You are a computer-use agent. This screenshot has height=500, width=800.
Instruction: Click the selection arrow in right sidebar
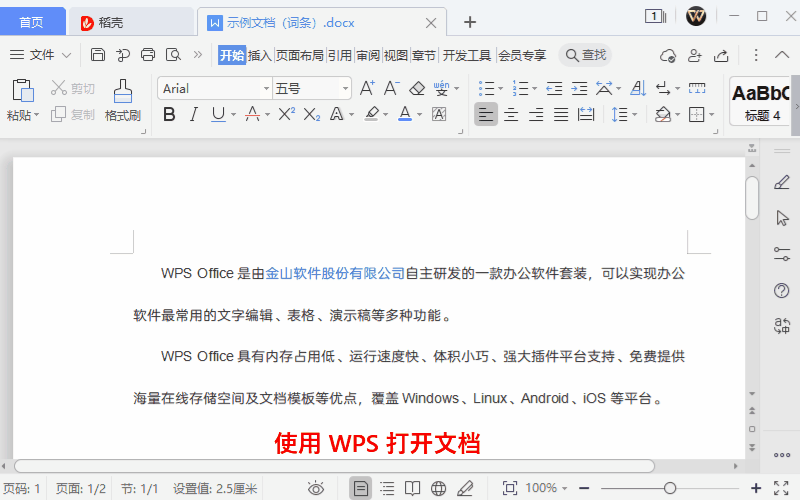click(782, 218)
